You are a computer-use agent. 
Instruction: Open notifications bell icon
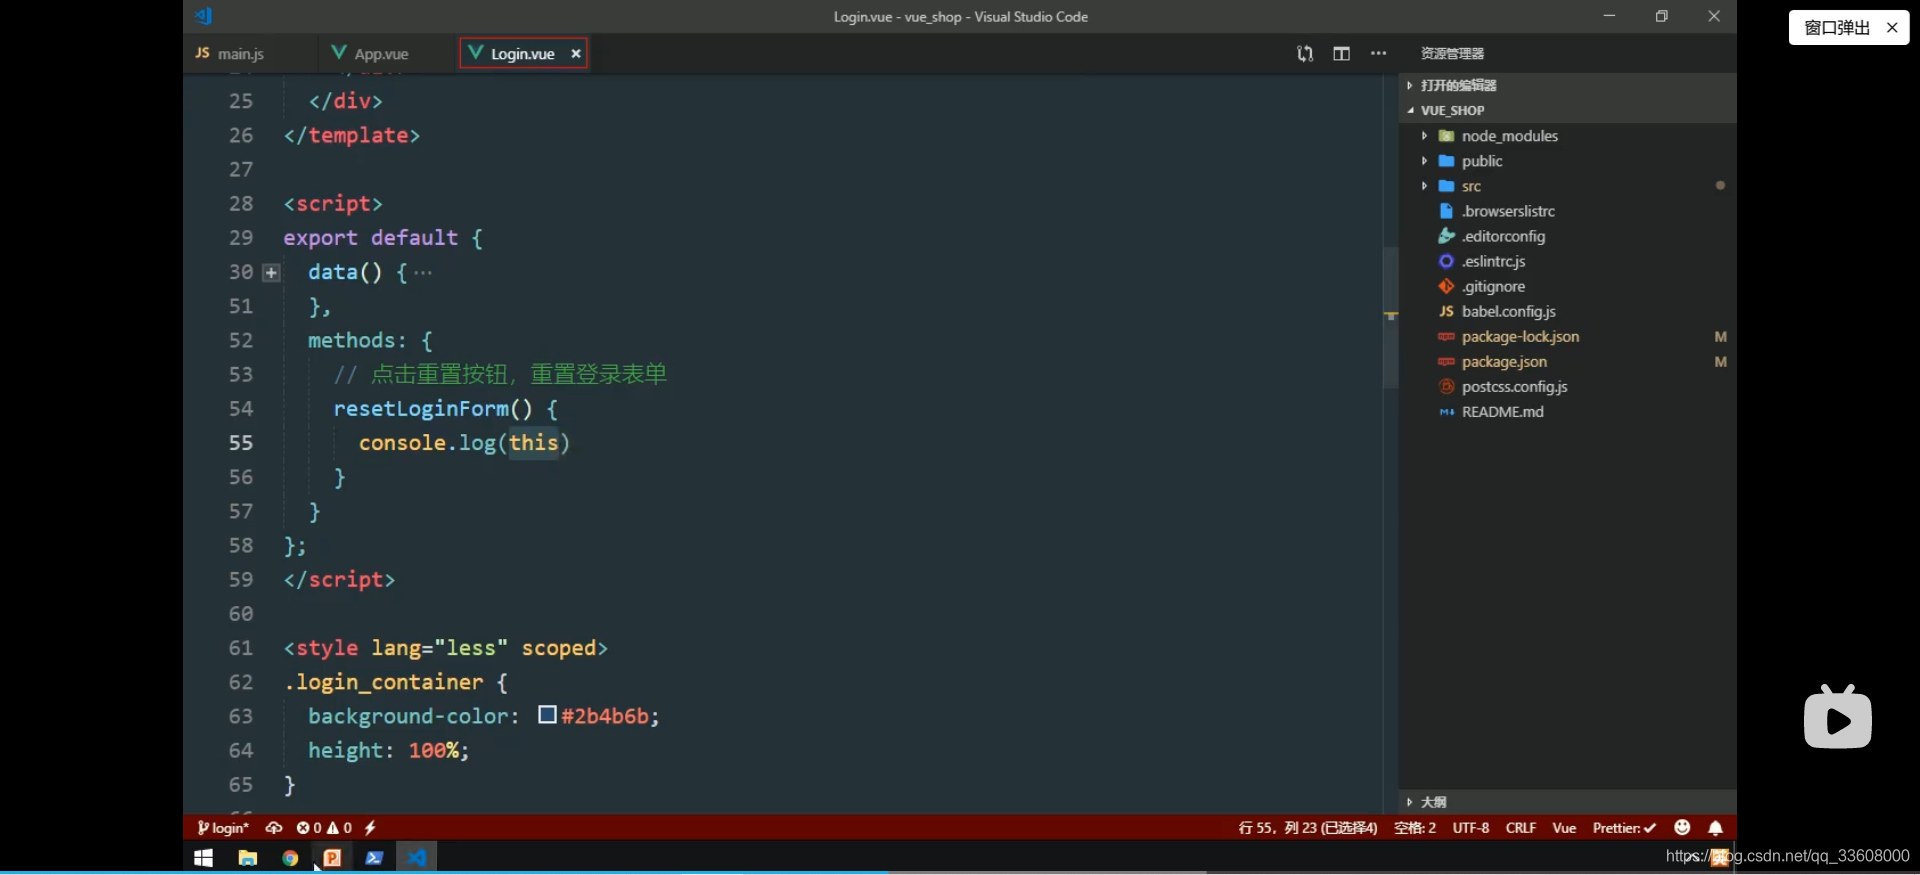[1716, 828]
